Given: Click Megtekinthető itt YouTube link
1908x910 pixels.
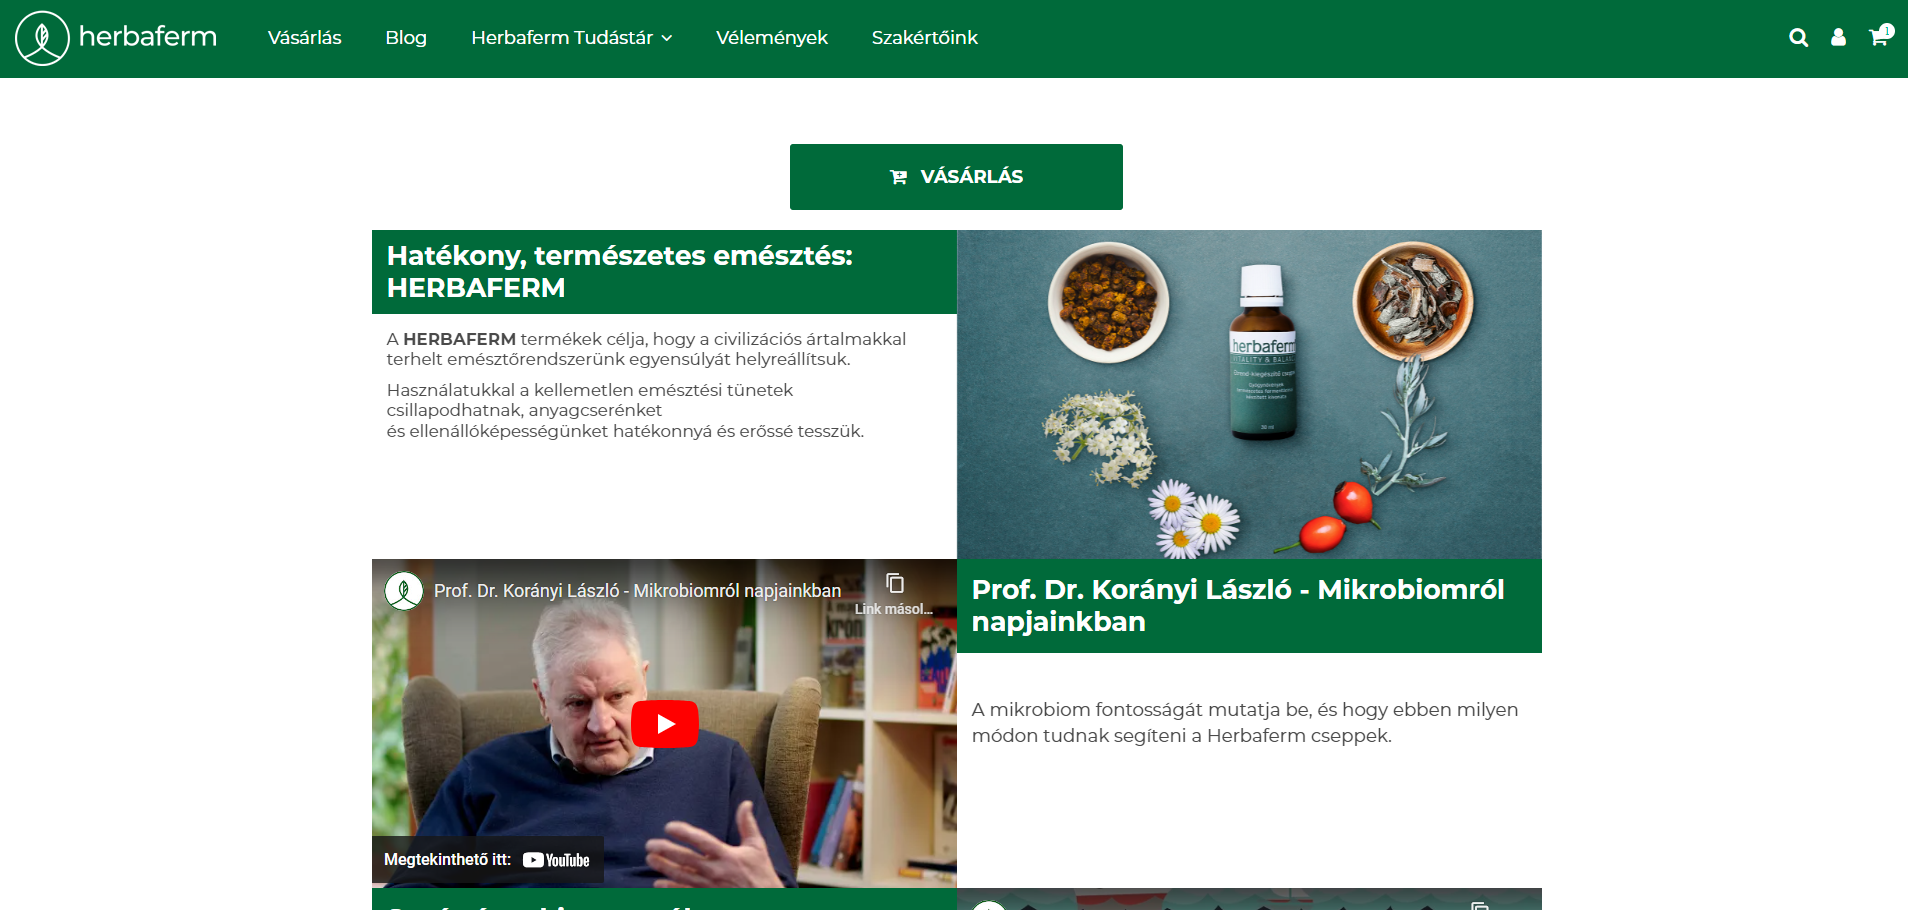Looking at the screenshot, I should pos(487,860).
